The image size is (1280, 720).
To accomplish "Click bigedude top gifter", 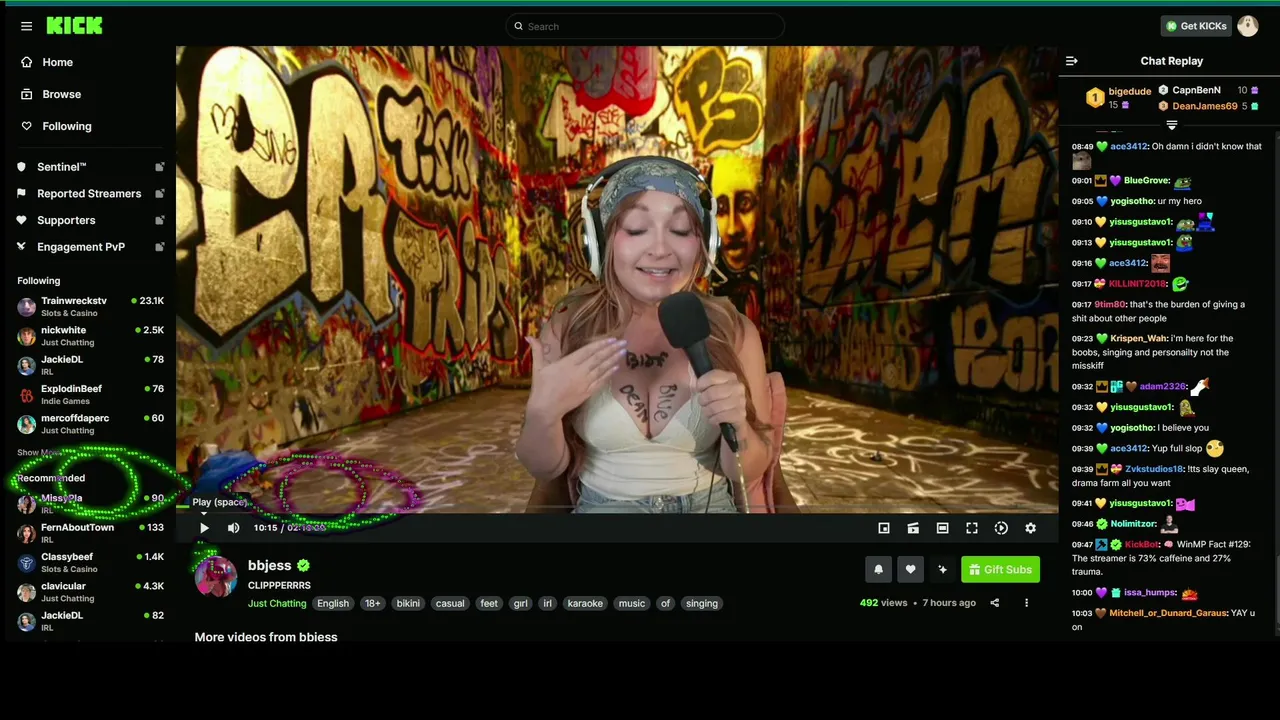I will [1129, 91].
